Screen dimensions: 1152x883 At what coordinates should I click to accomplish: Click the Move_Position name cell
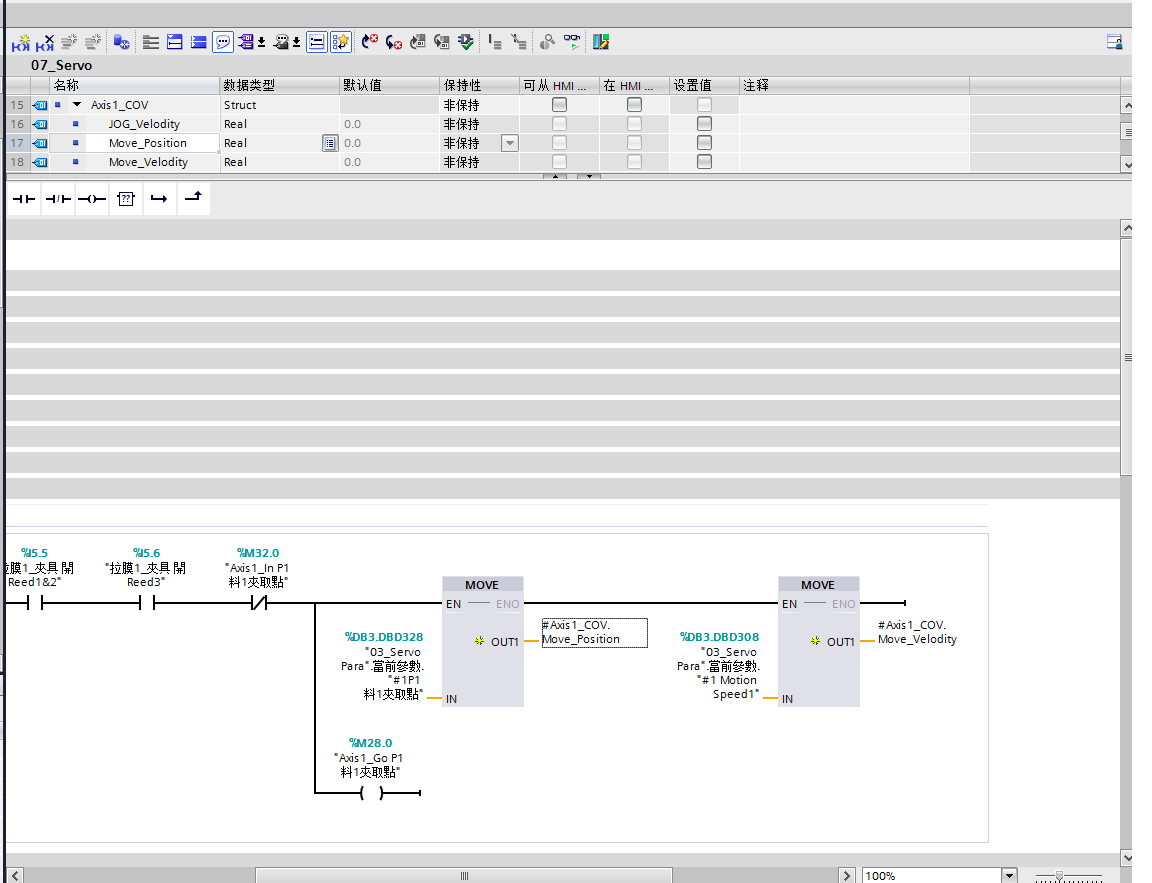tap(148, 143)
